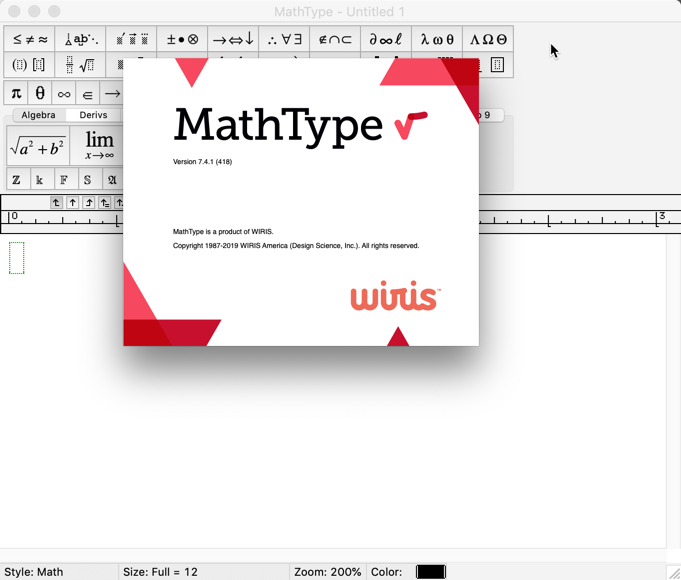Insert the limit x→∞ expression
681x580 pixels.
tap(97, 146)
